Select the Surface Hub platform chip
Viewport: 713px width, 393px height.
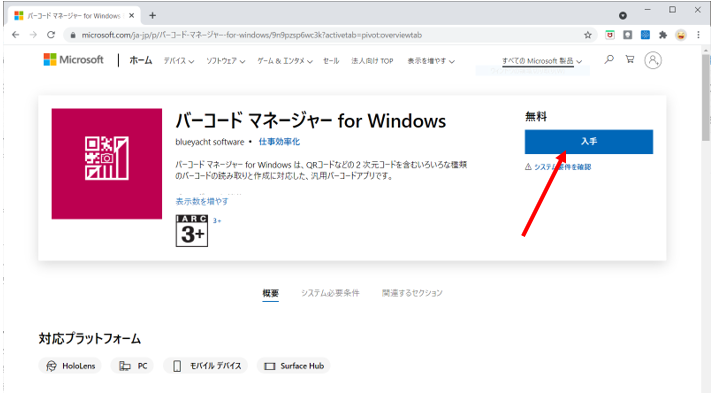tap(294, 366)
